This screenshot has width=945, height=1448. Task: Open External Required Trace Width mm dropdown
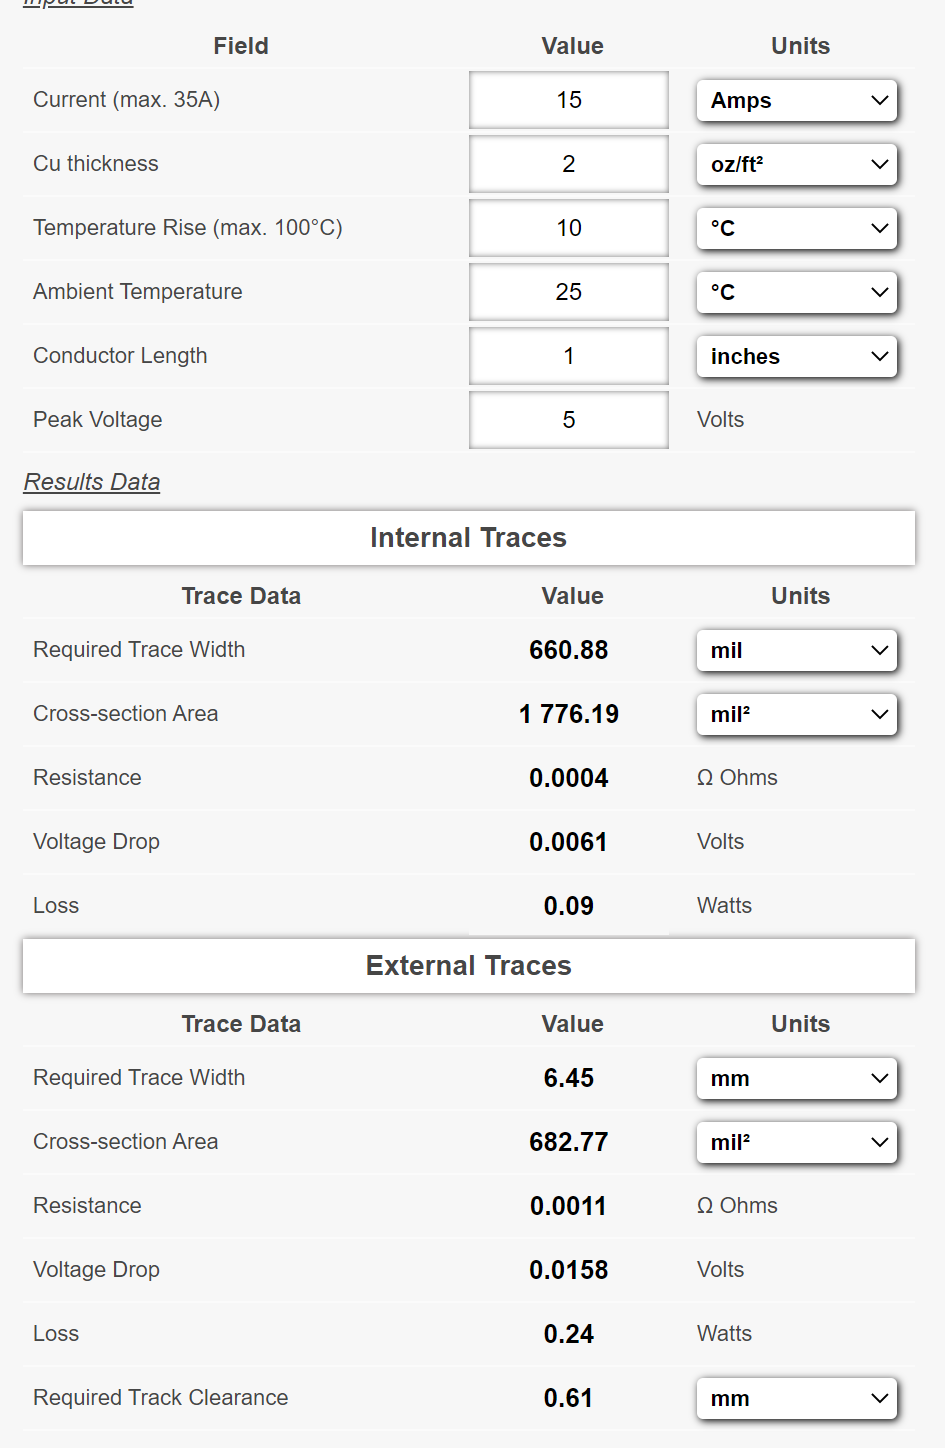(796, 1079)
